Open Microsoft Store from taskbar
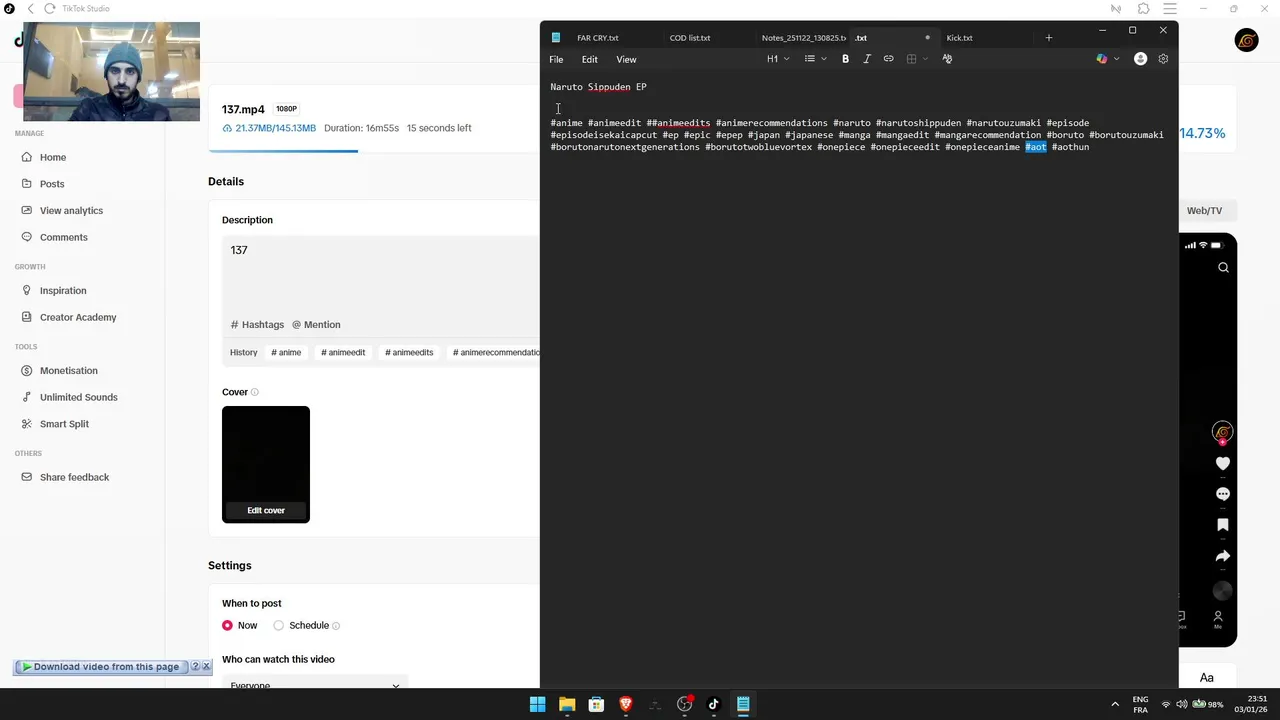The width and height of the screenshot is (1280, 720). (x=596, y=704)
